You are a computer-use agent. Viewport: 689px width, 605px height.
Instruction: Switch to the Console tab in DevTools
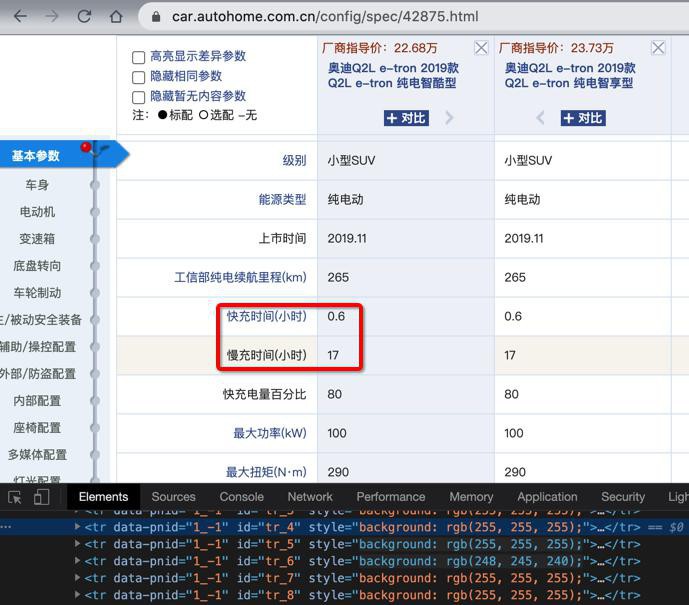242,497
